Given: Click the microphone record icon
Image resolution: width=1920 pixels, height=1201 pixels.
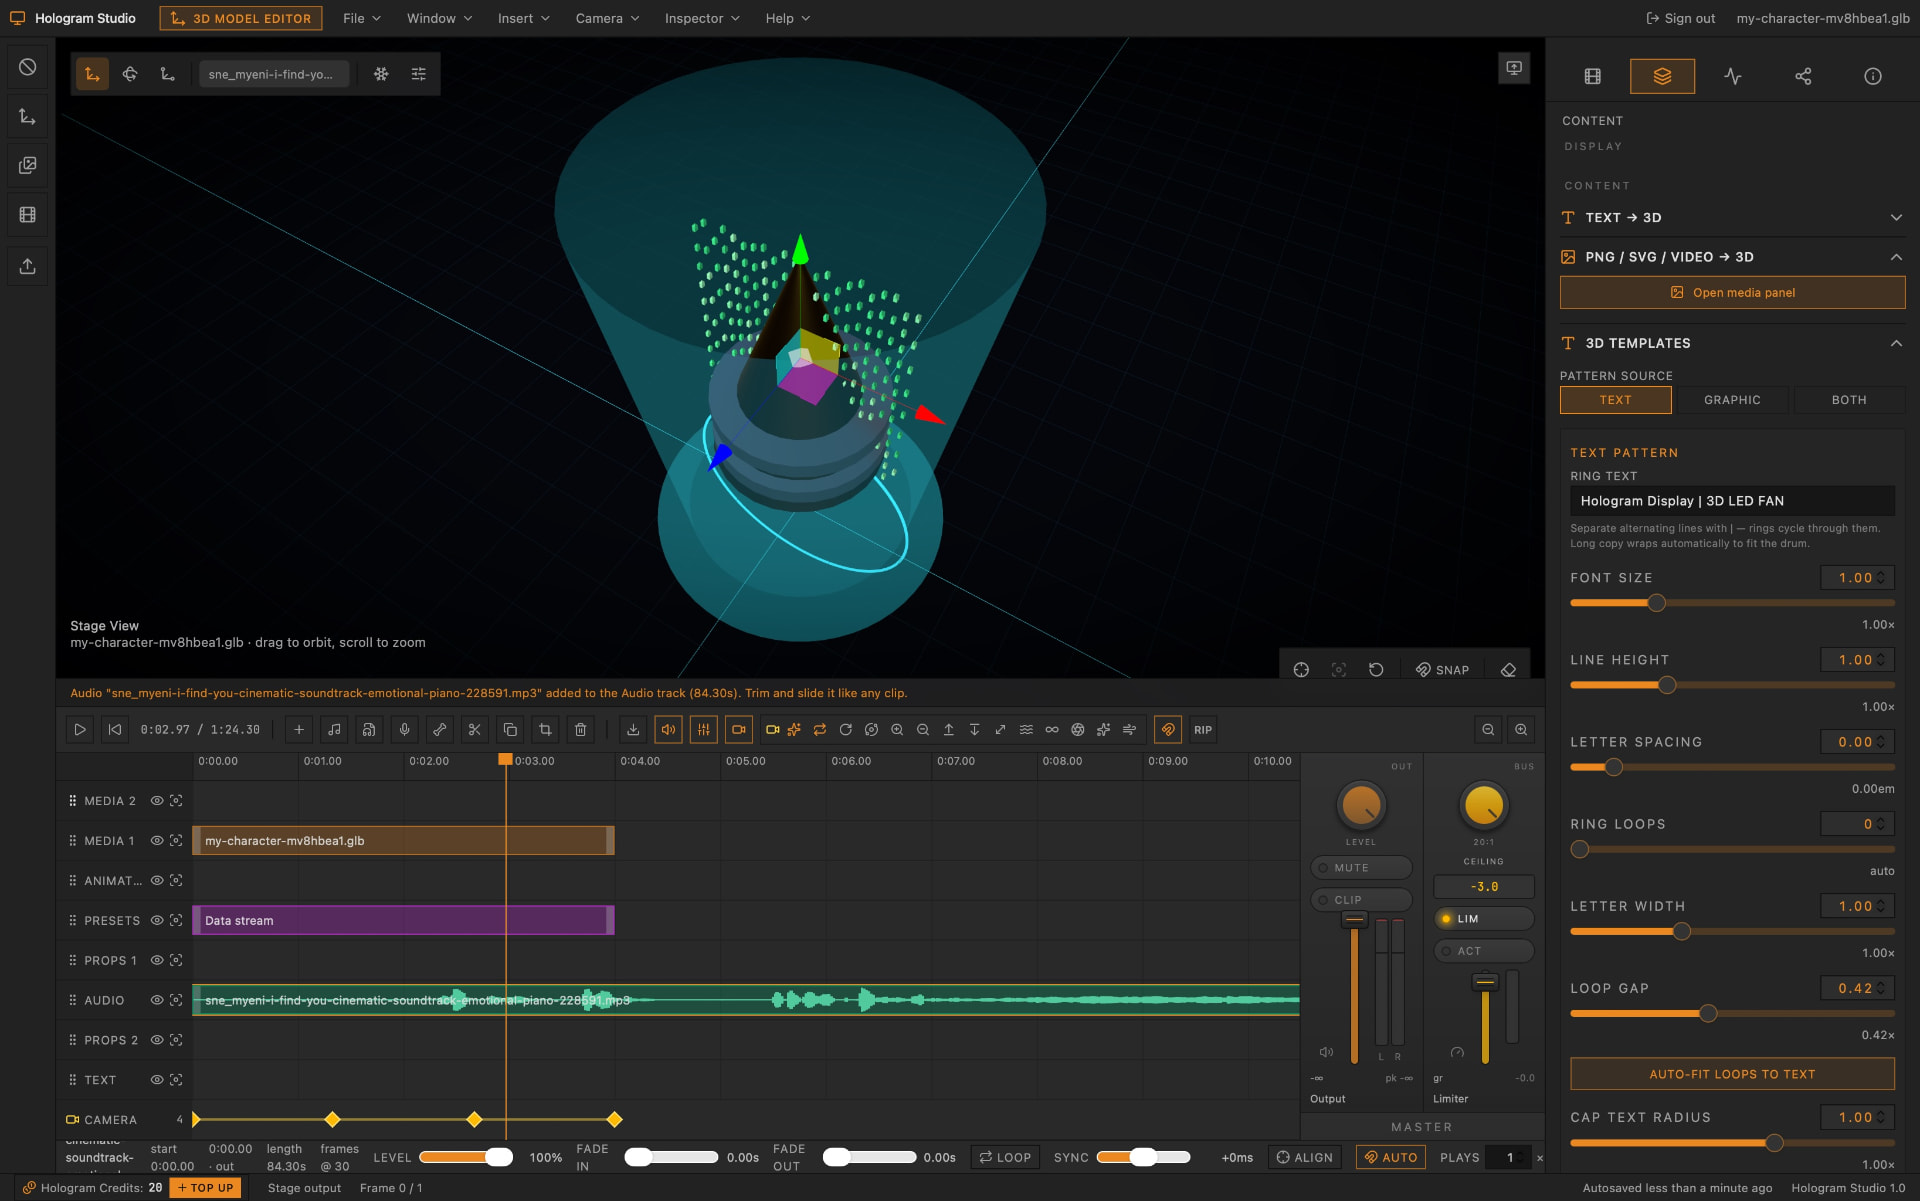Looking at the screenshot, I should tap(404, 730).
